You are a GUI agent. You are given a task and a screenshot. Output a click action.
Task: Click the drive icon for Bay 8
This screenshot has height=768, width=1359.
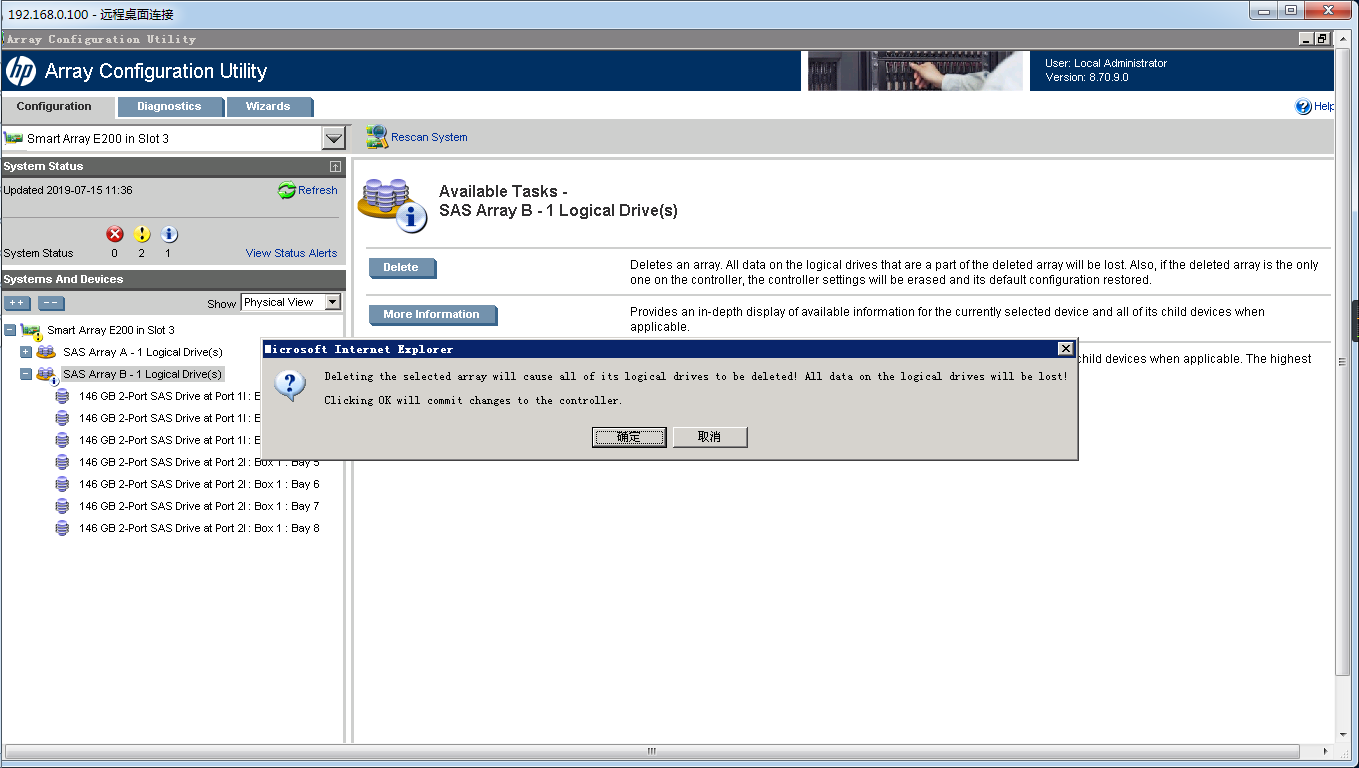[62, 528]
